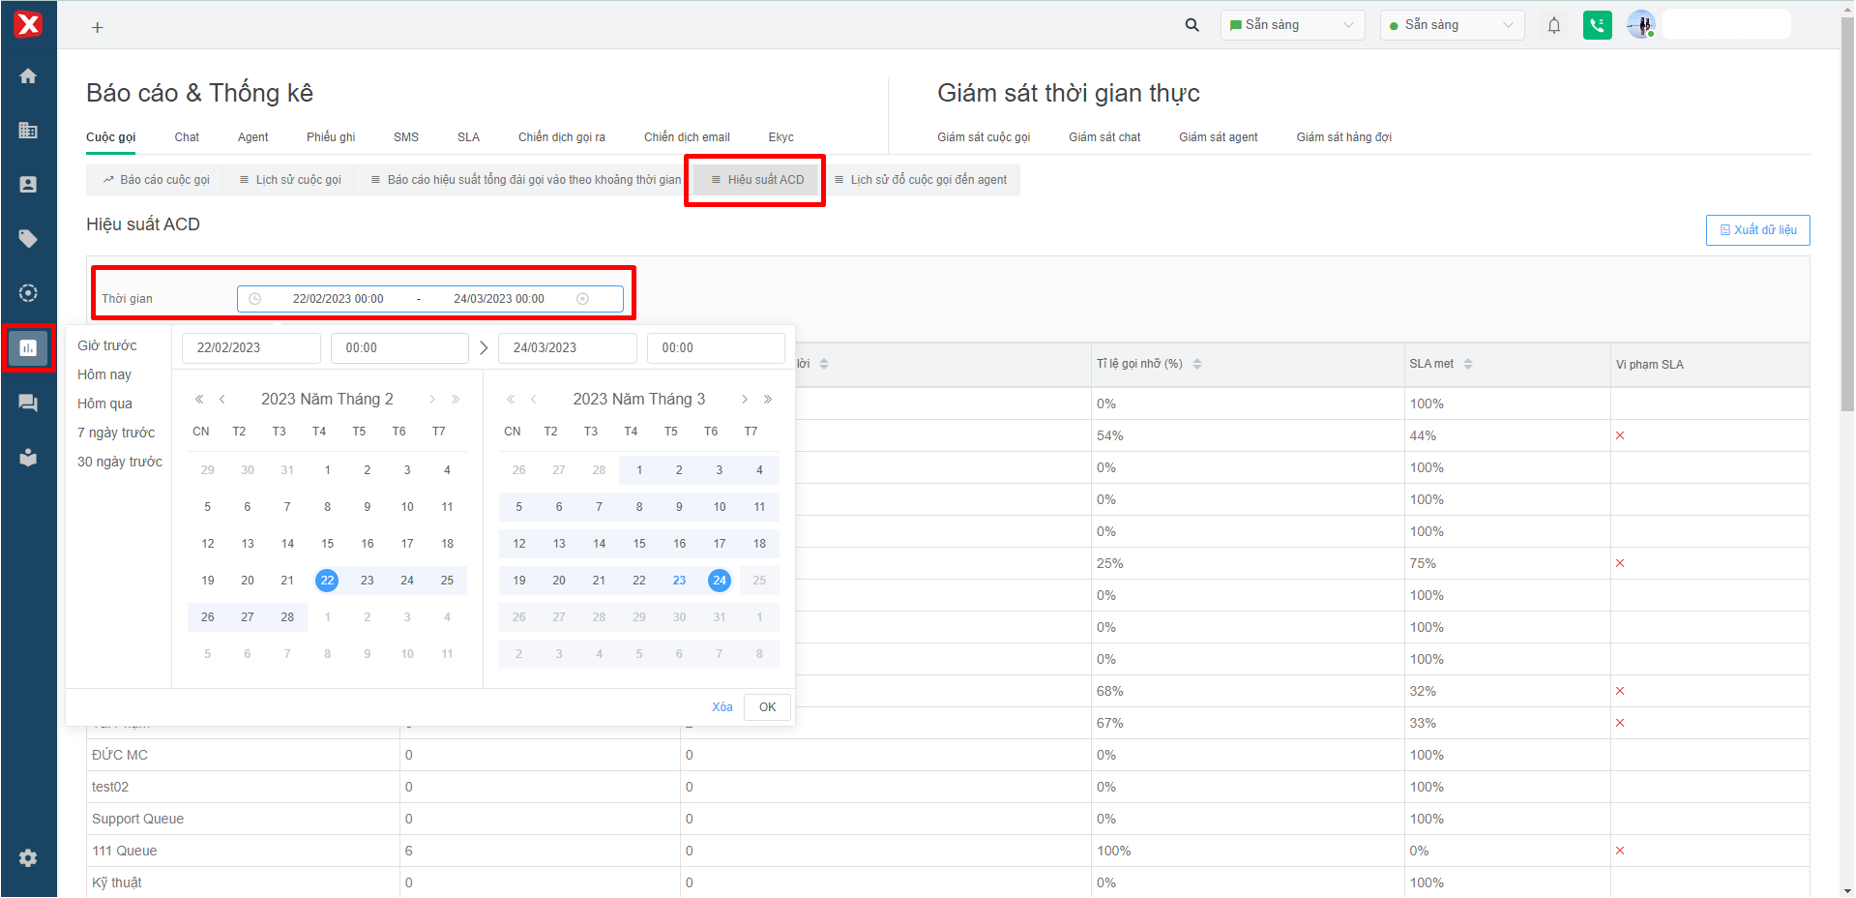The width and height of the screenshot is (1856, 898).
Task: Pick day 15 in the February calendar
Action: coord(327,544)
